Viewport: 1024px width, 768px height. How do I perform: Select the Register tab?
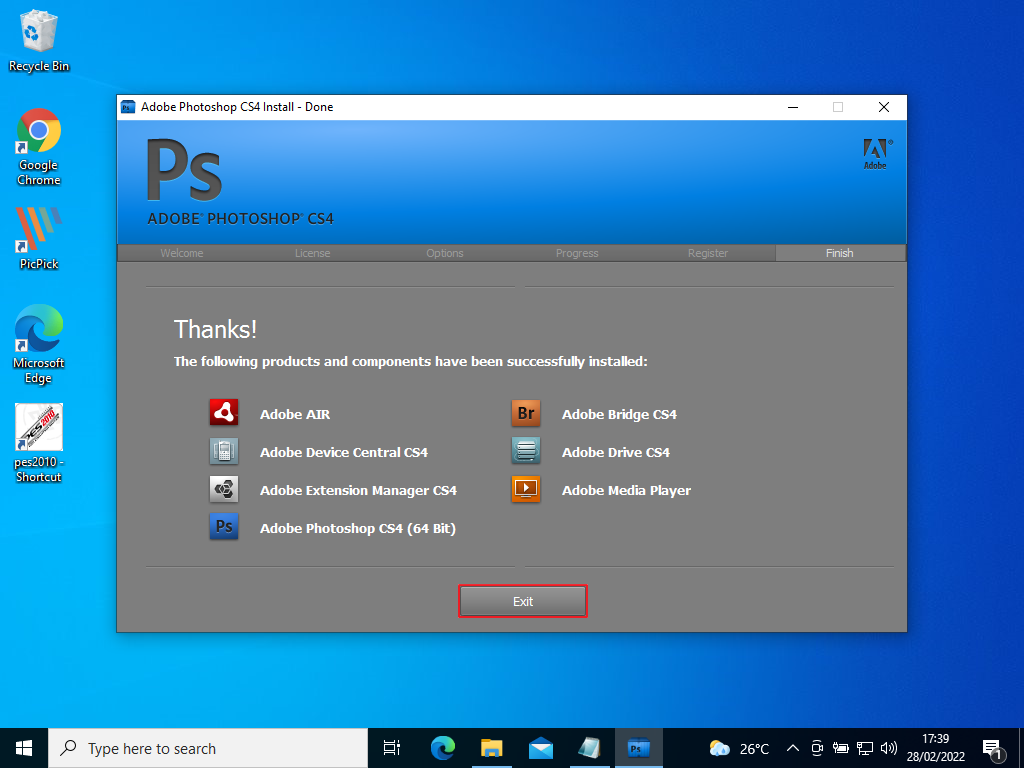coord(708,253)
